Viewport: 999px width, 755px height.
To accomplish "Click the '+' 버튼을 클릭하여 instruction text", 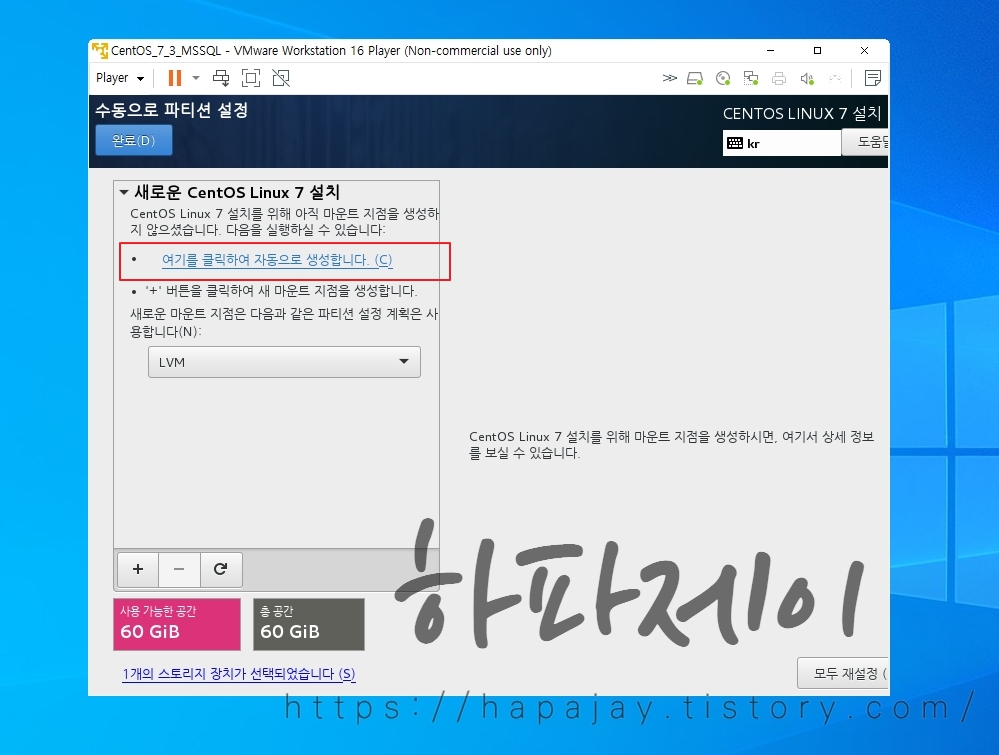I will tap(281, 291).
